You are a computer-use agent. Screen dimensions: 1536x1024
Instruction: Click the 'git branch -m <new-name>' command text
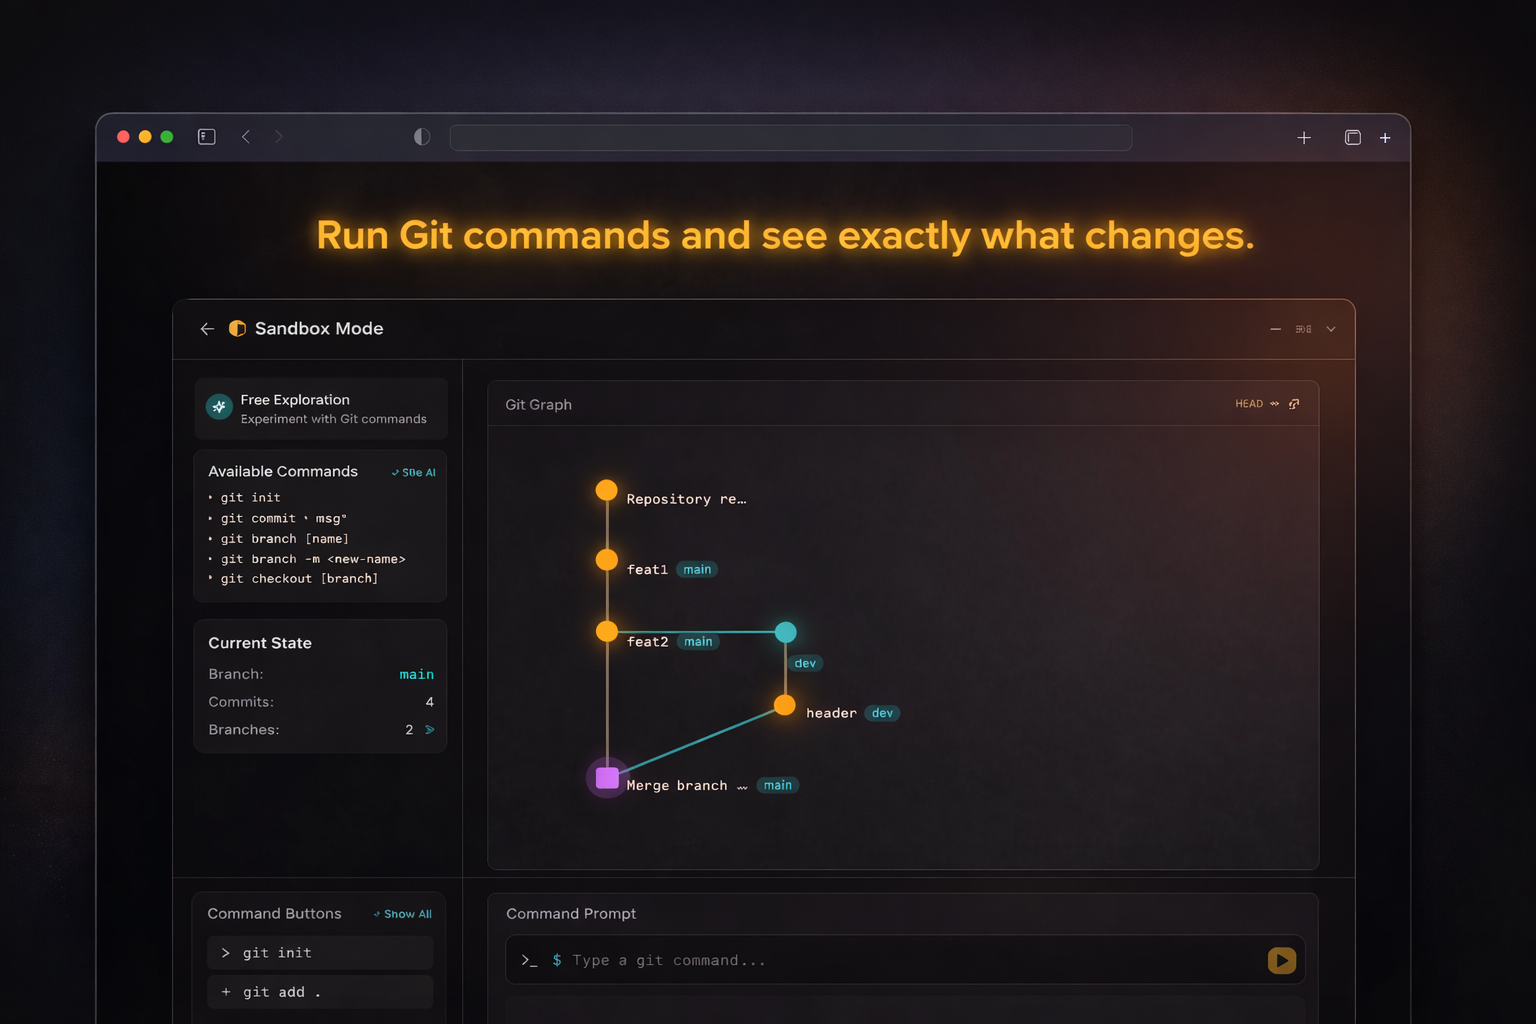pyautogui.click(x=313, y=559)
